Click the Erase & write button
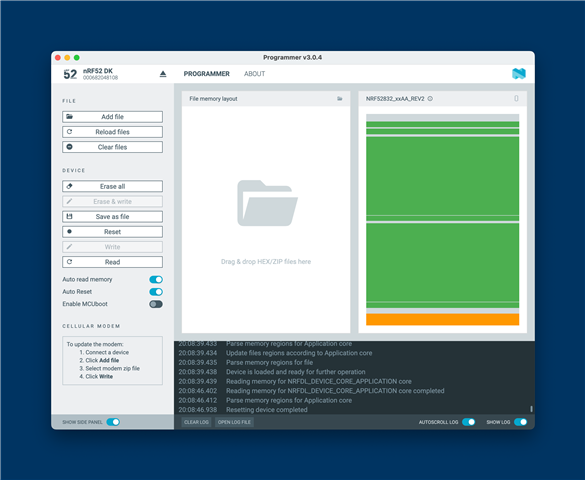 (112, 201)
